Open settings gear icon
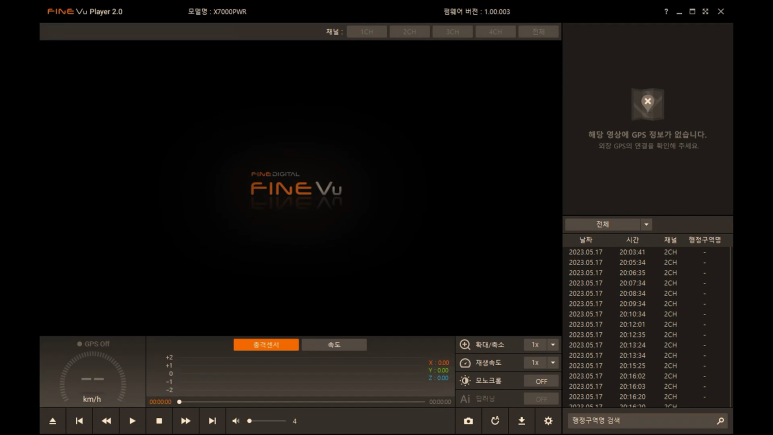773x435 pixels. tap(548, 421)
